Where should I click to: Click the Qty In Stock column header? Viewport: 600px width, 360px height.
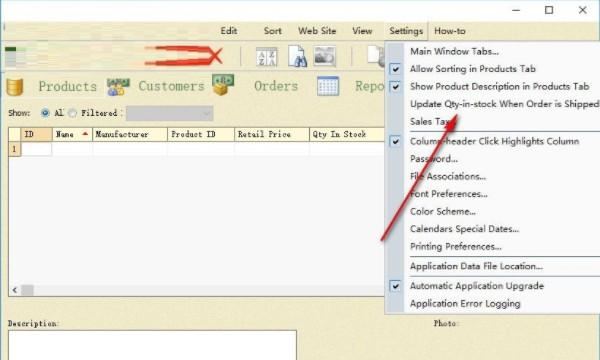347,134
